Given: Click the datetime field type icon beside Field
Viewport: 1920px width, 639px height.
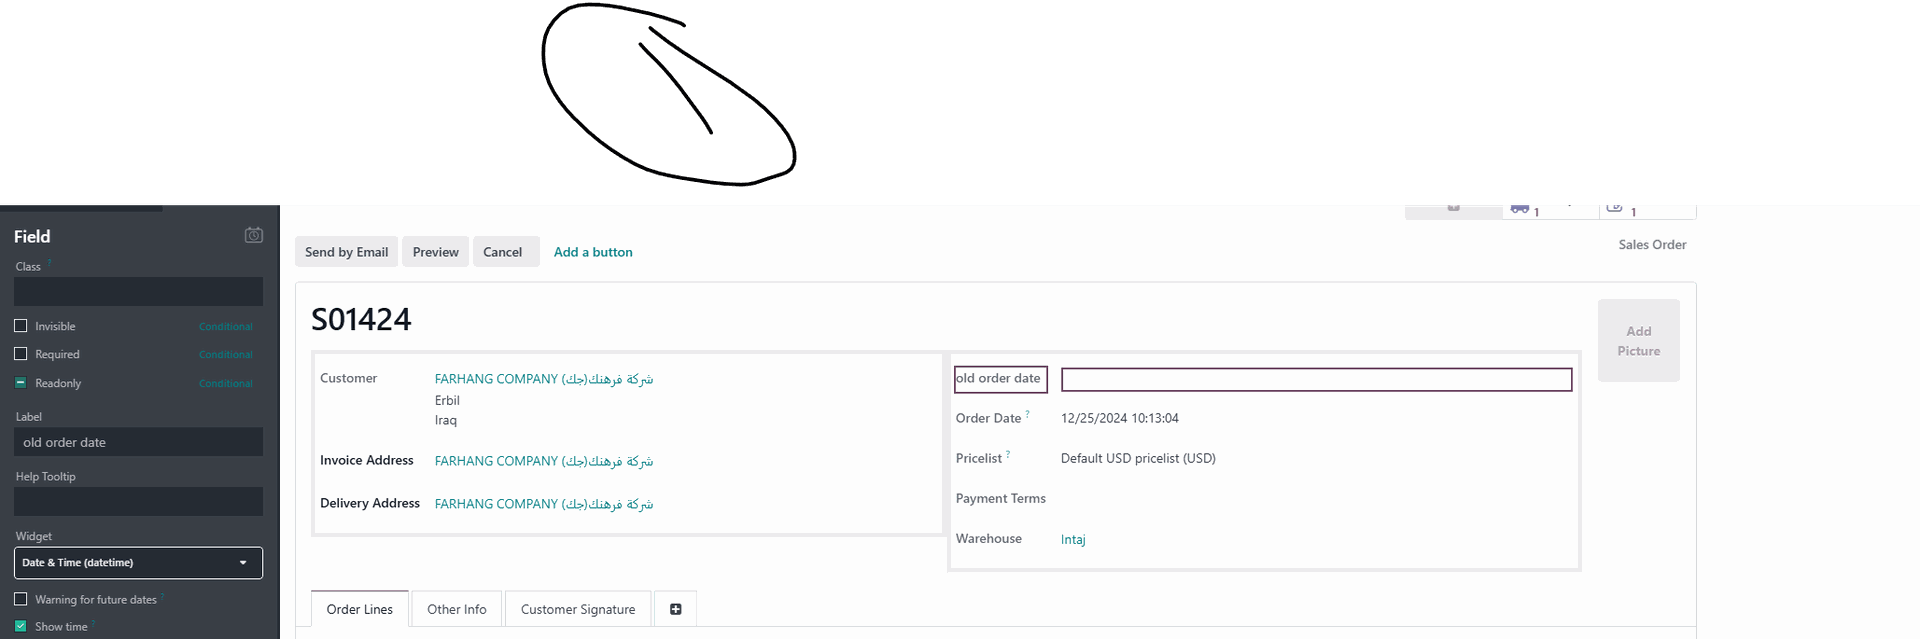Looking at the screenshot, I should coord(254,235).
